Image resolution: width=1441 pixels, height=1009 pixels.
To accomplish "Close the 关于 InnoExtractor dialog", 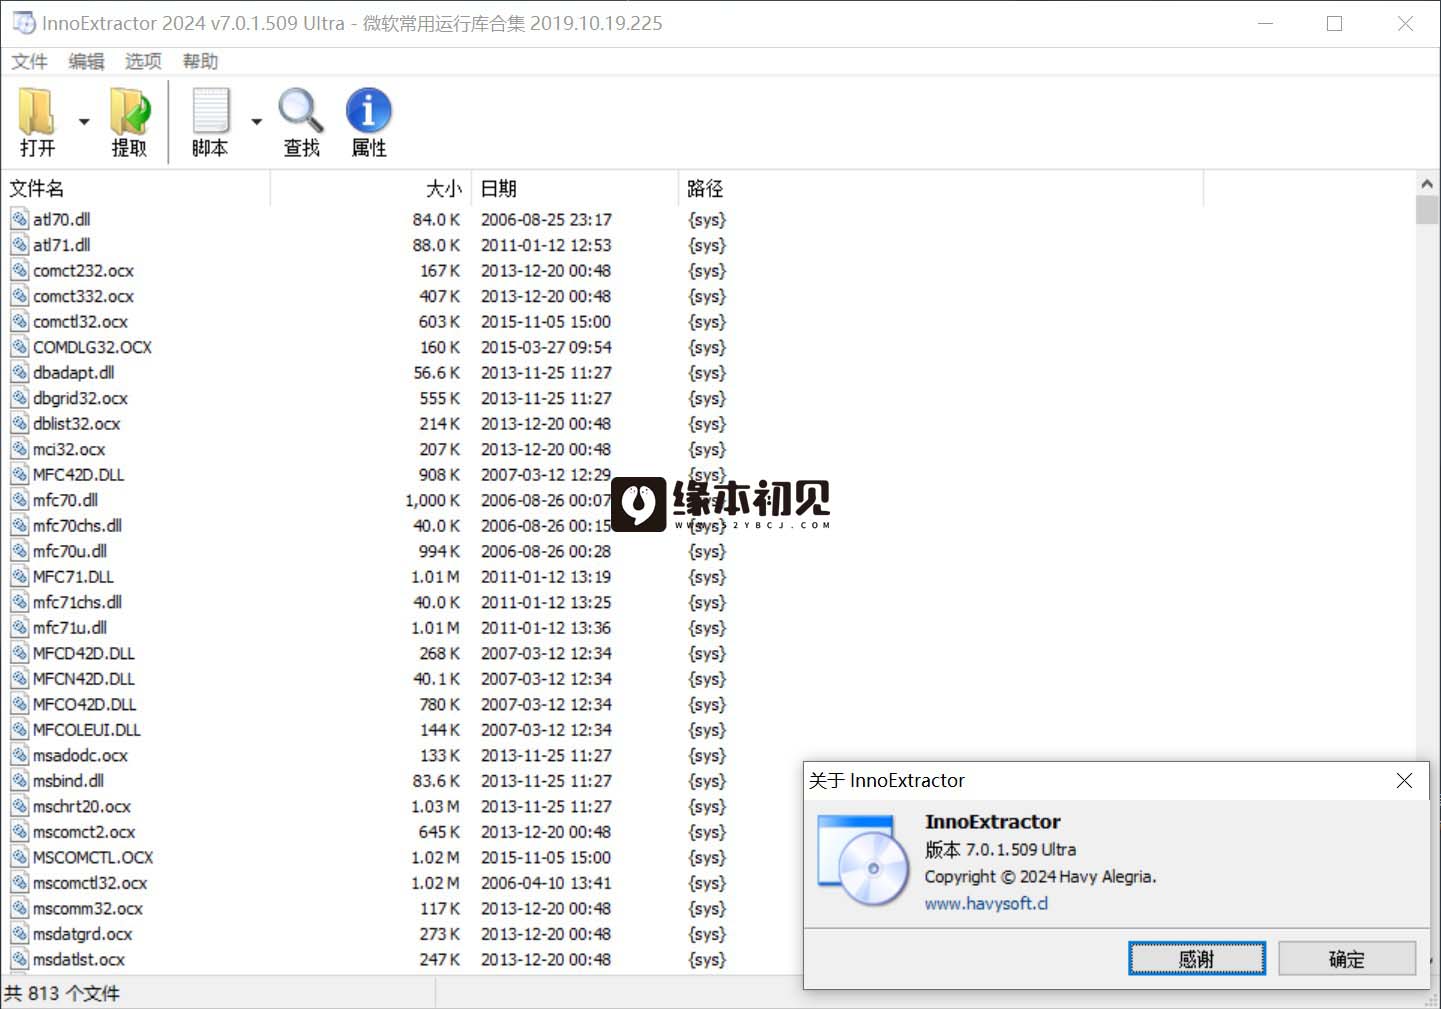I will [1404, 780].
